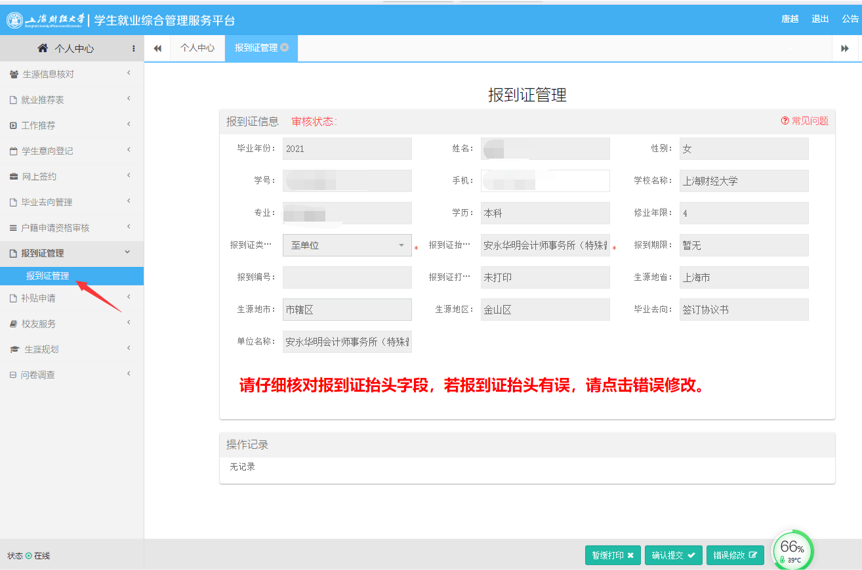Expand the 毕业去向管理 menu

click(129, 201)
